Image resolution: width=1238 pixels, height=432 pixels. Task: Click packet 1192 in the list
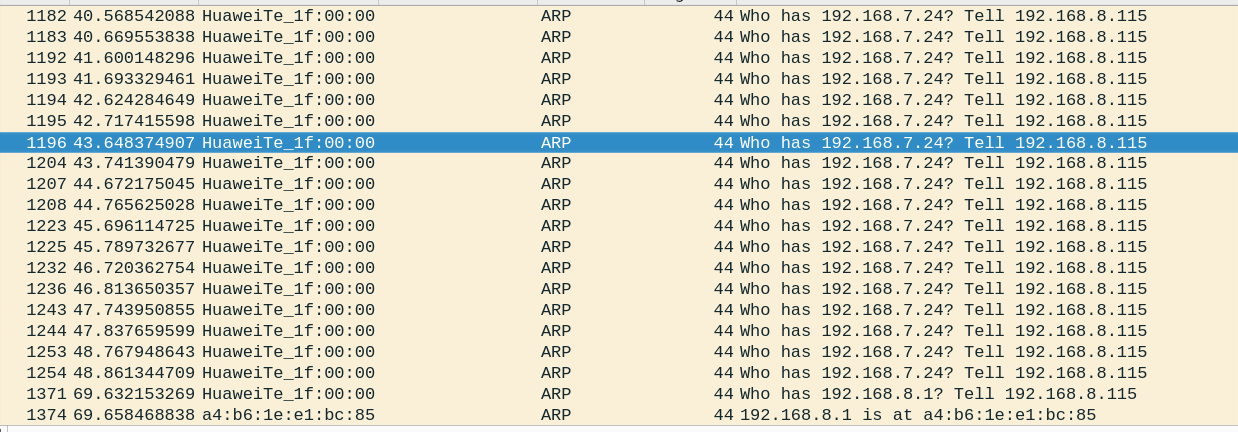pyautogui.click(x=619, y=58)
